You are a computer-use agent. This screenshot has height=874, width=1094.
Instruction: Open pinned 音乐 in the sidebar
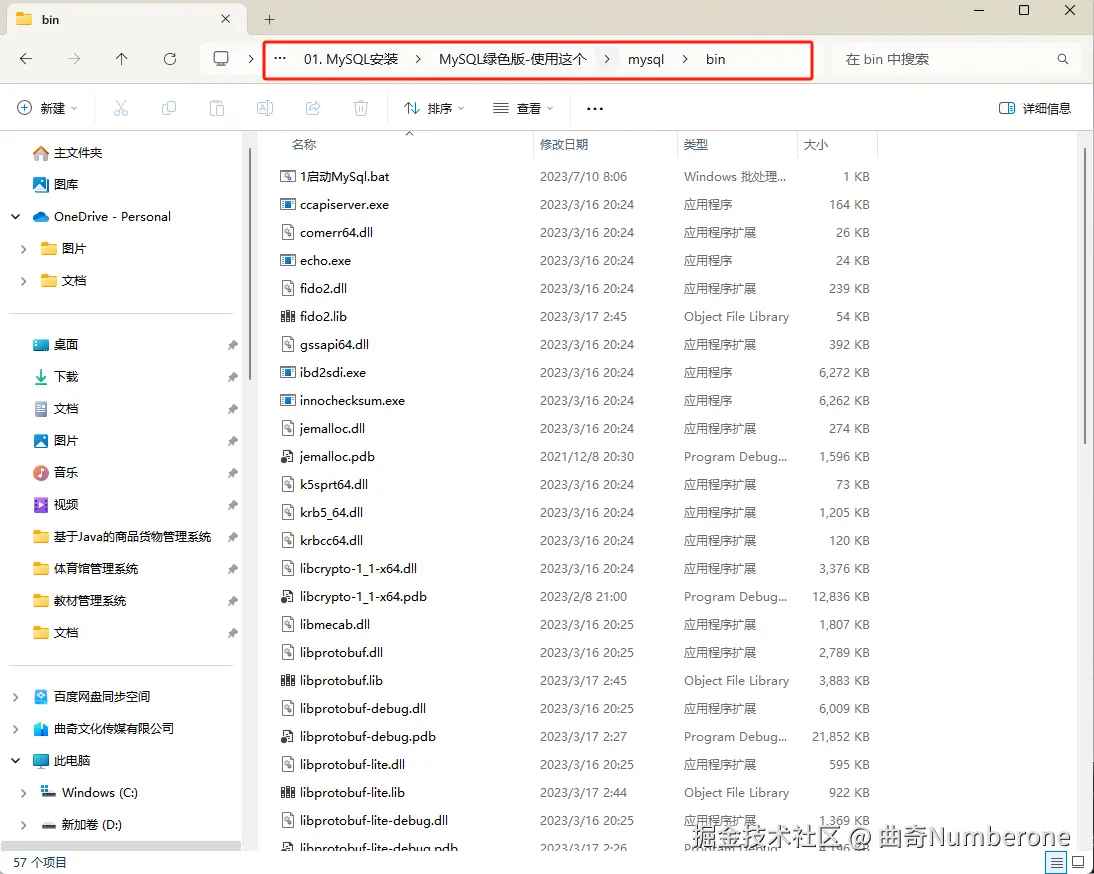tap(56, 472)
